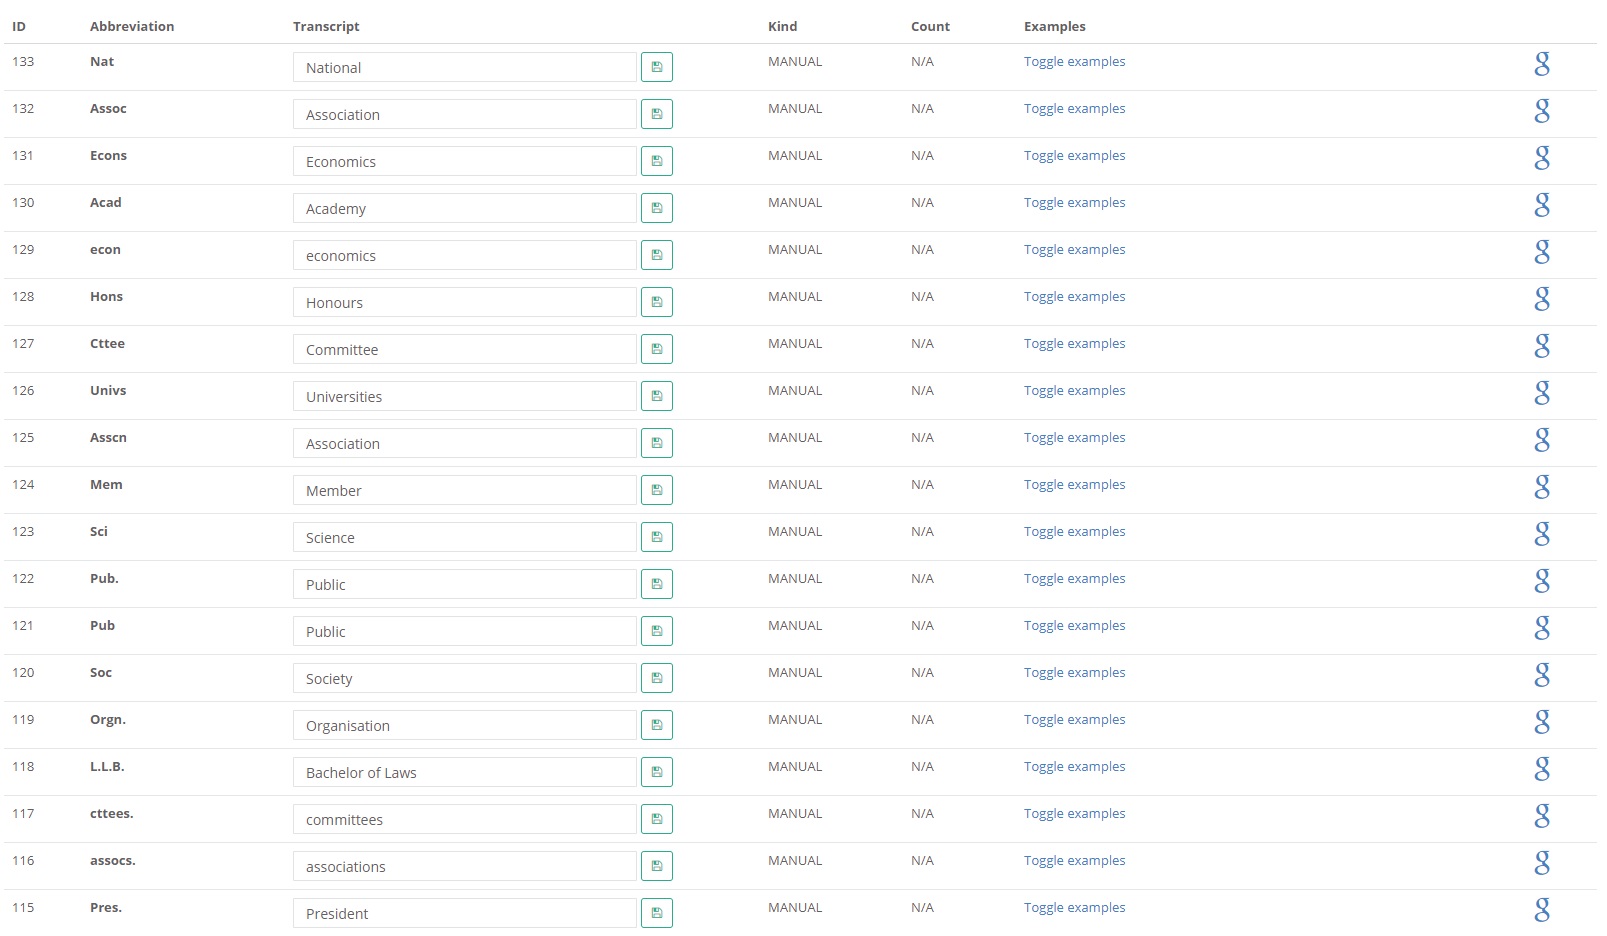Google search icon for Assoc row
Viewport: 1607px width, 936px height.
pyautogui.click(x=1542, y=111)
